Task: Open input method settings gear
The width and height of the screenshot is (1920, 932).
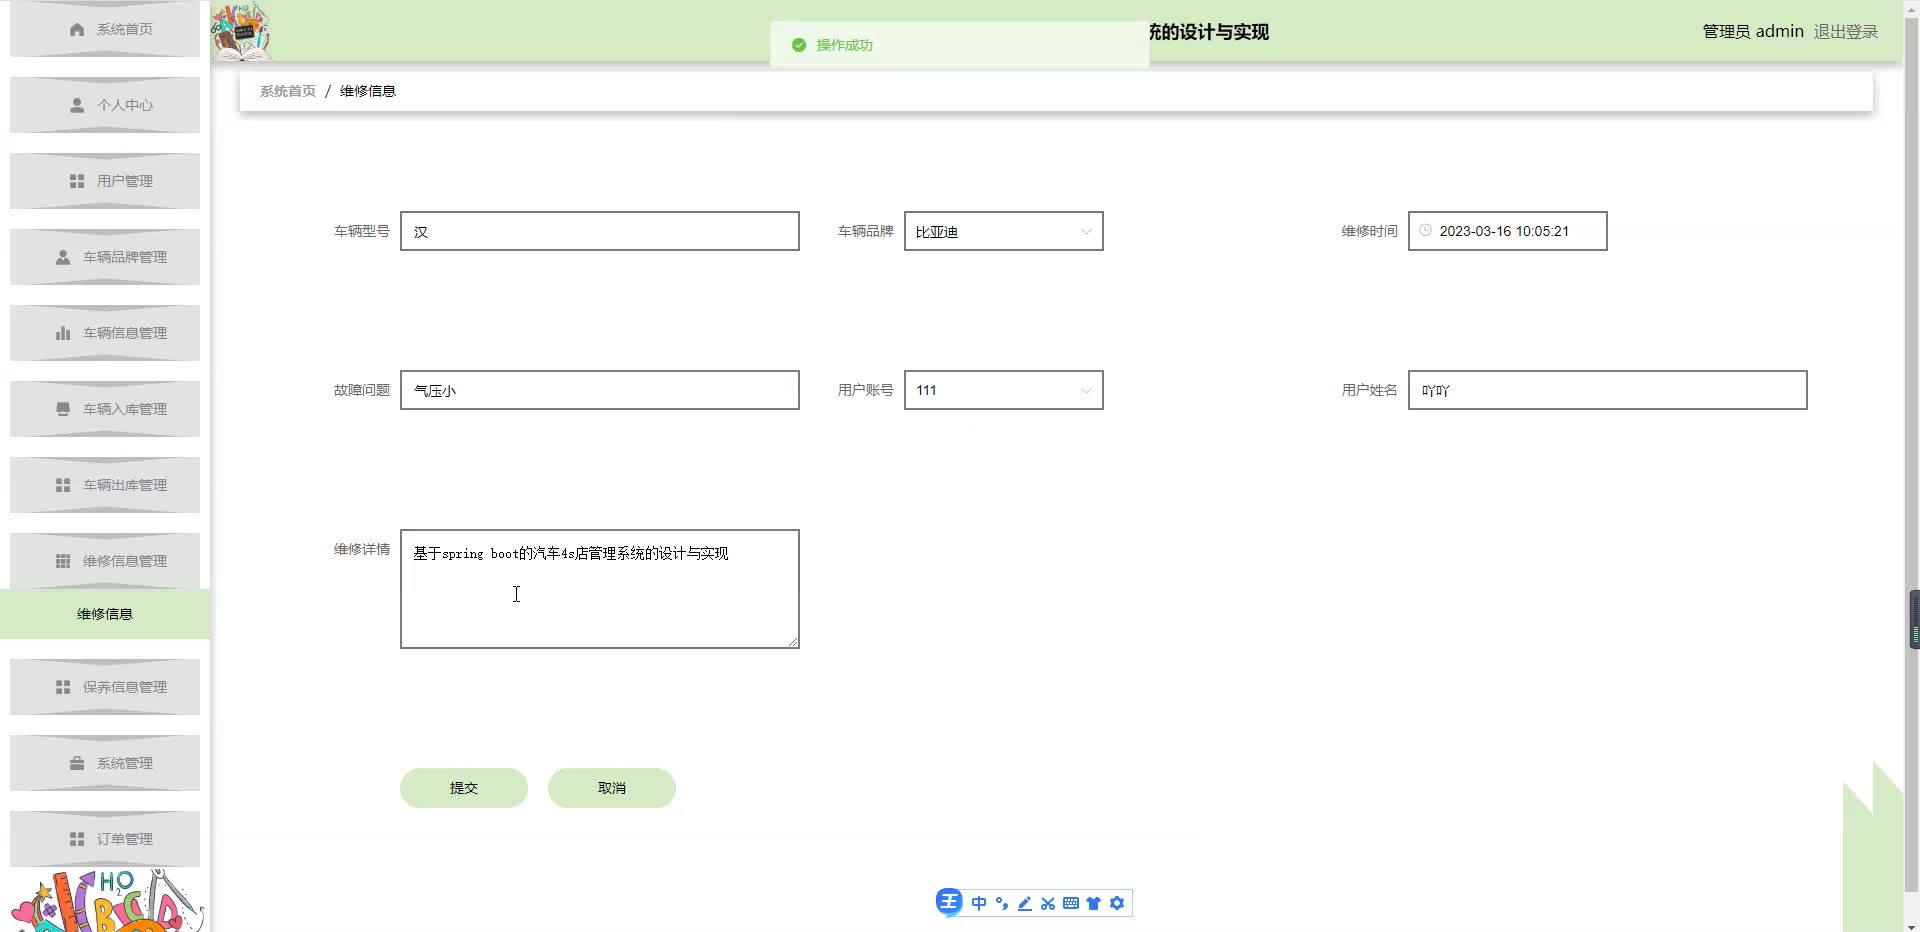Action: click(1117, 903)
